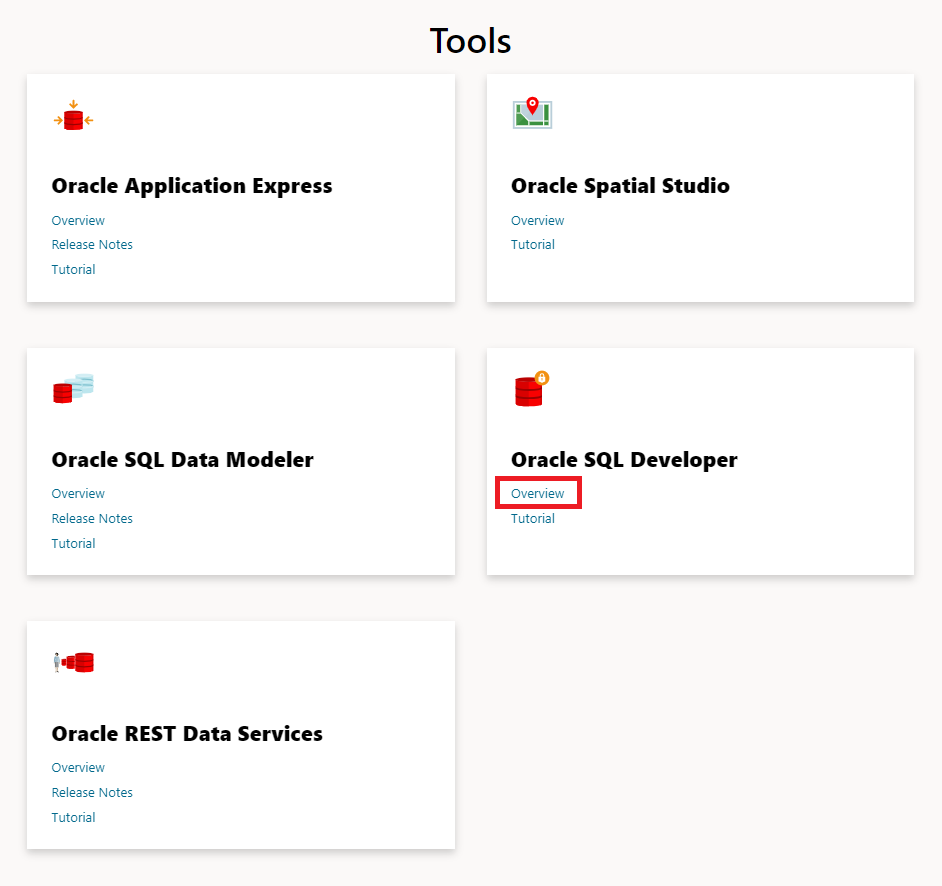Open Tutorial under Oracle Spatial Studio
The width and height of the screenshot is (942, 886).
(533, 244)
